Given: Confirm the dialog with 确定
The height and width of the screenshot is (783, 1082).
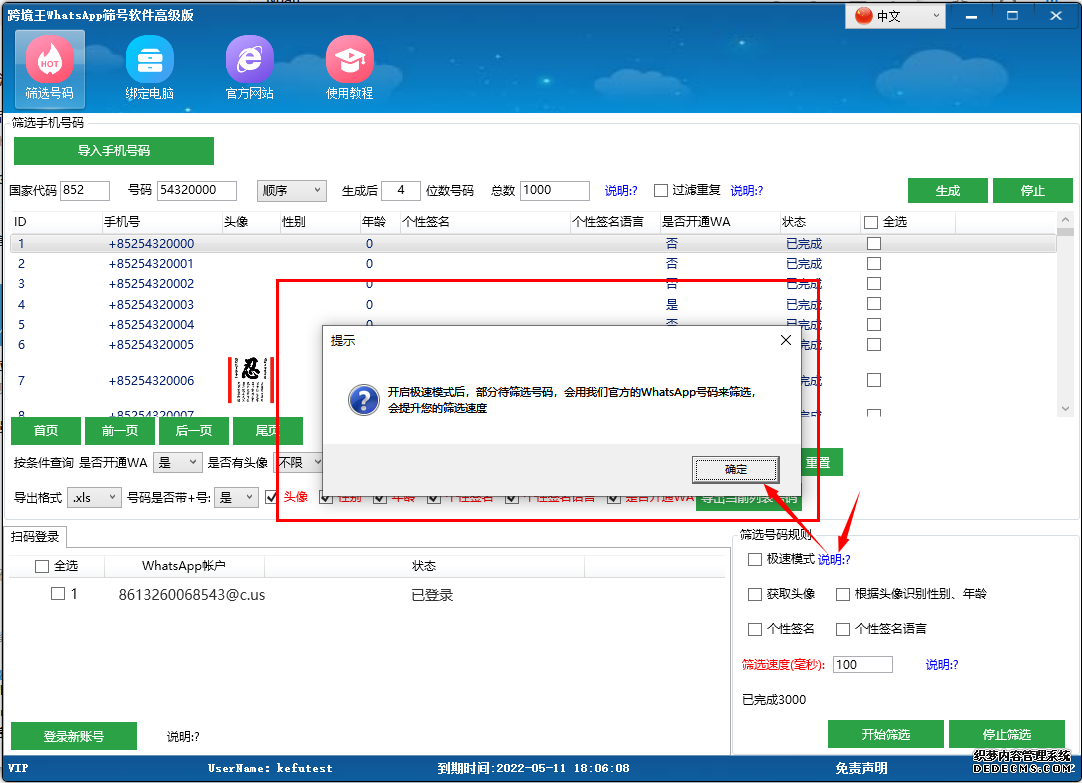Looking at the screenshot, I should [x=736, y=470].
